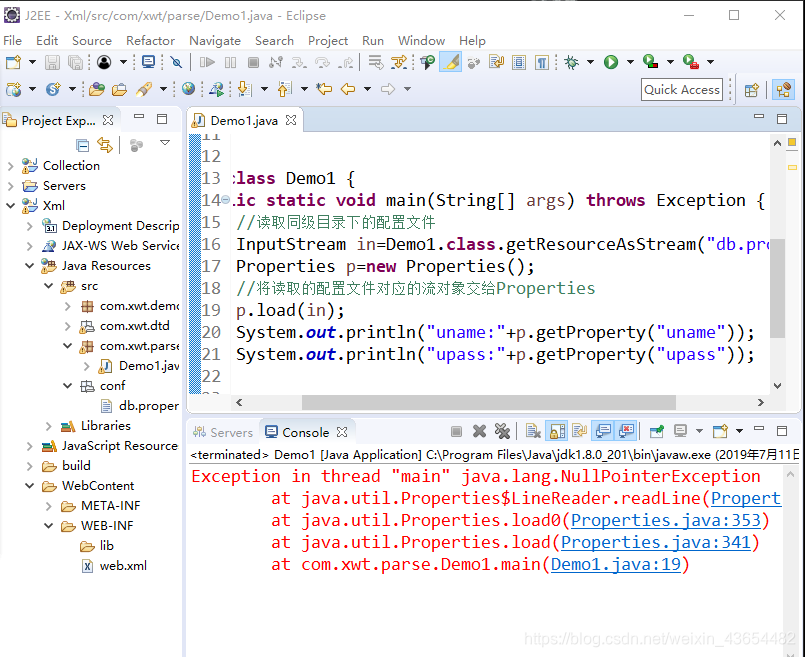This screenshot has height=657, width=805.
Task: Open the External Tools dropdown arrow
Action: pyautogui.click(x=710, y=62)
